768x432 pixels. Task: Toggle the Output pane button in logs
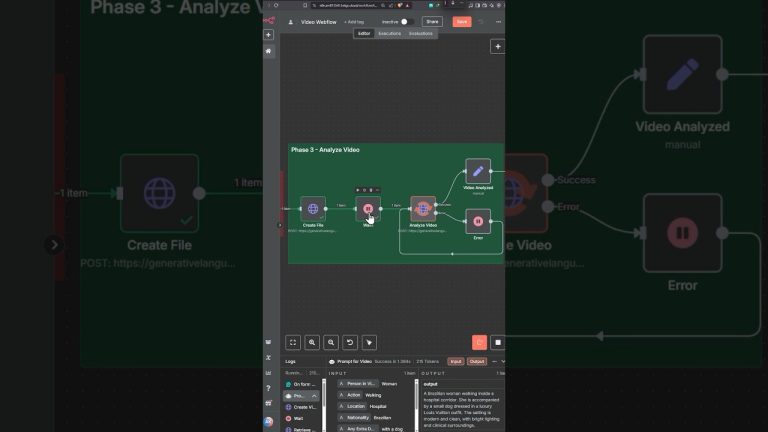coord(477,361)
